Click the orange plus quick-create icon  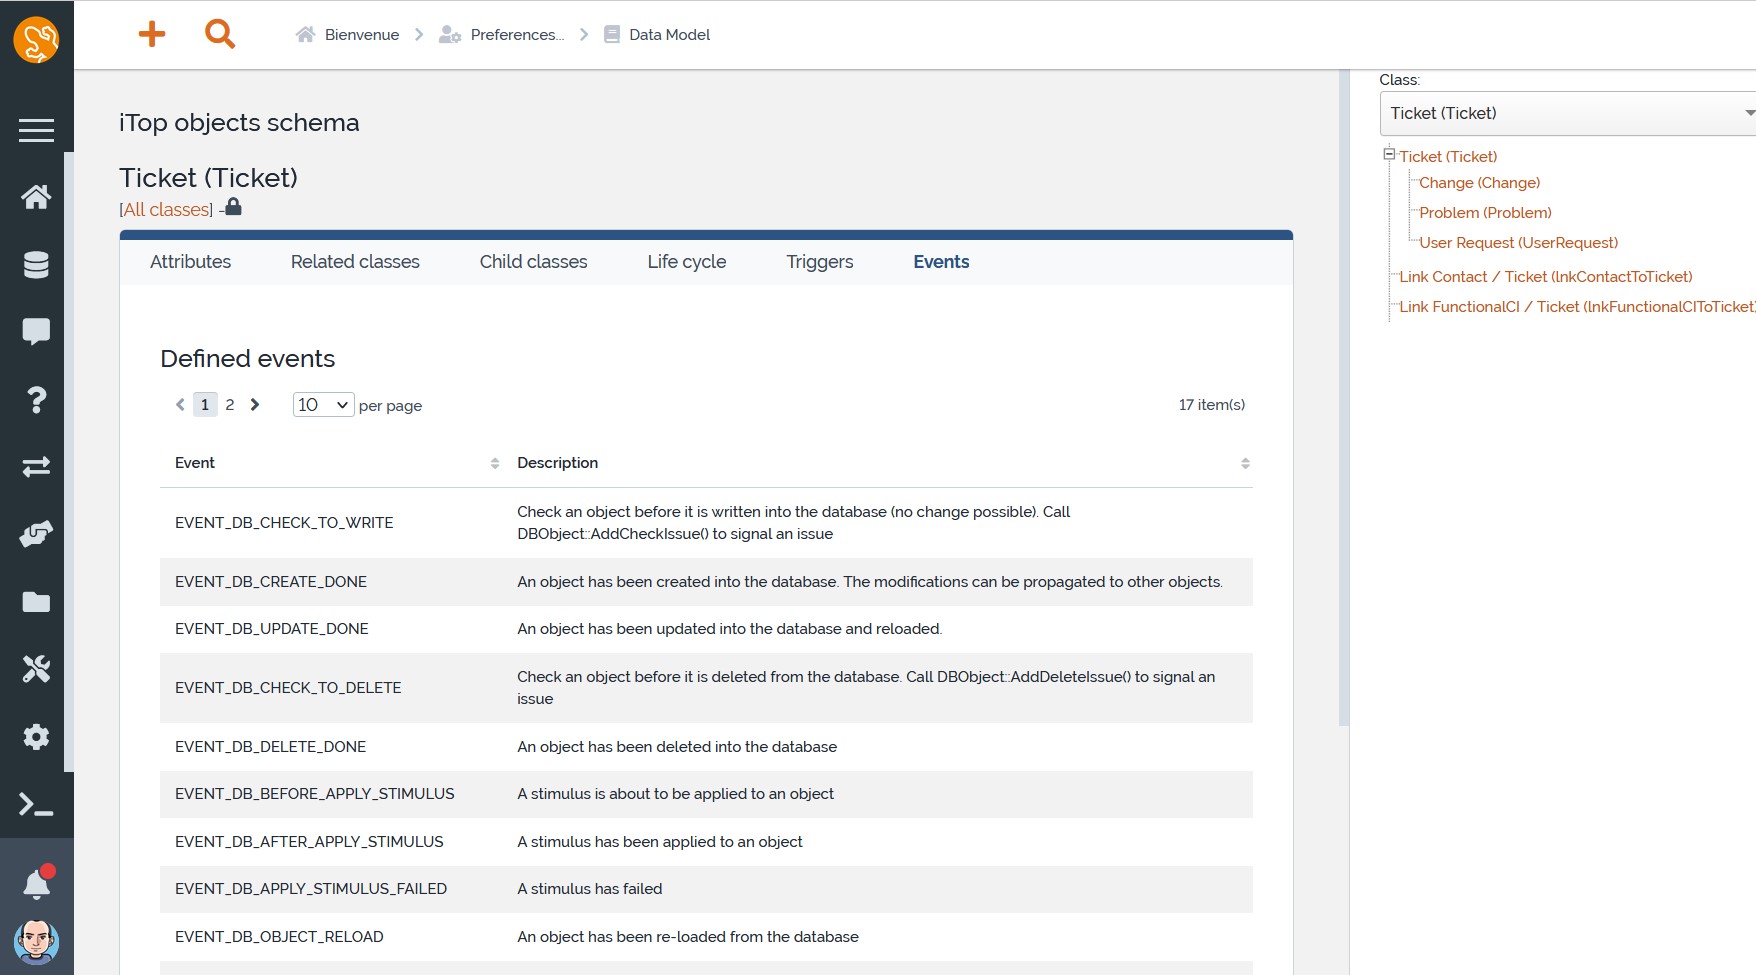pyautogui.click(x=151, y=34)
